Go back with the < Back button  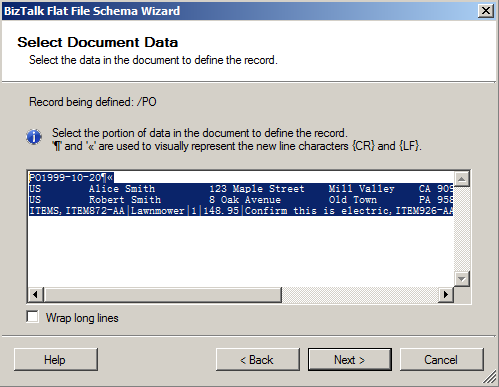click(x=258, y=360)
